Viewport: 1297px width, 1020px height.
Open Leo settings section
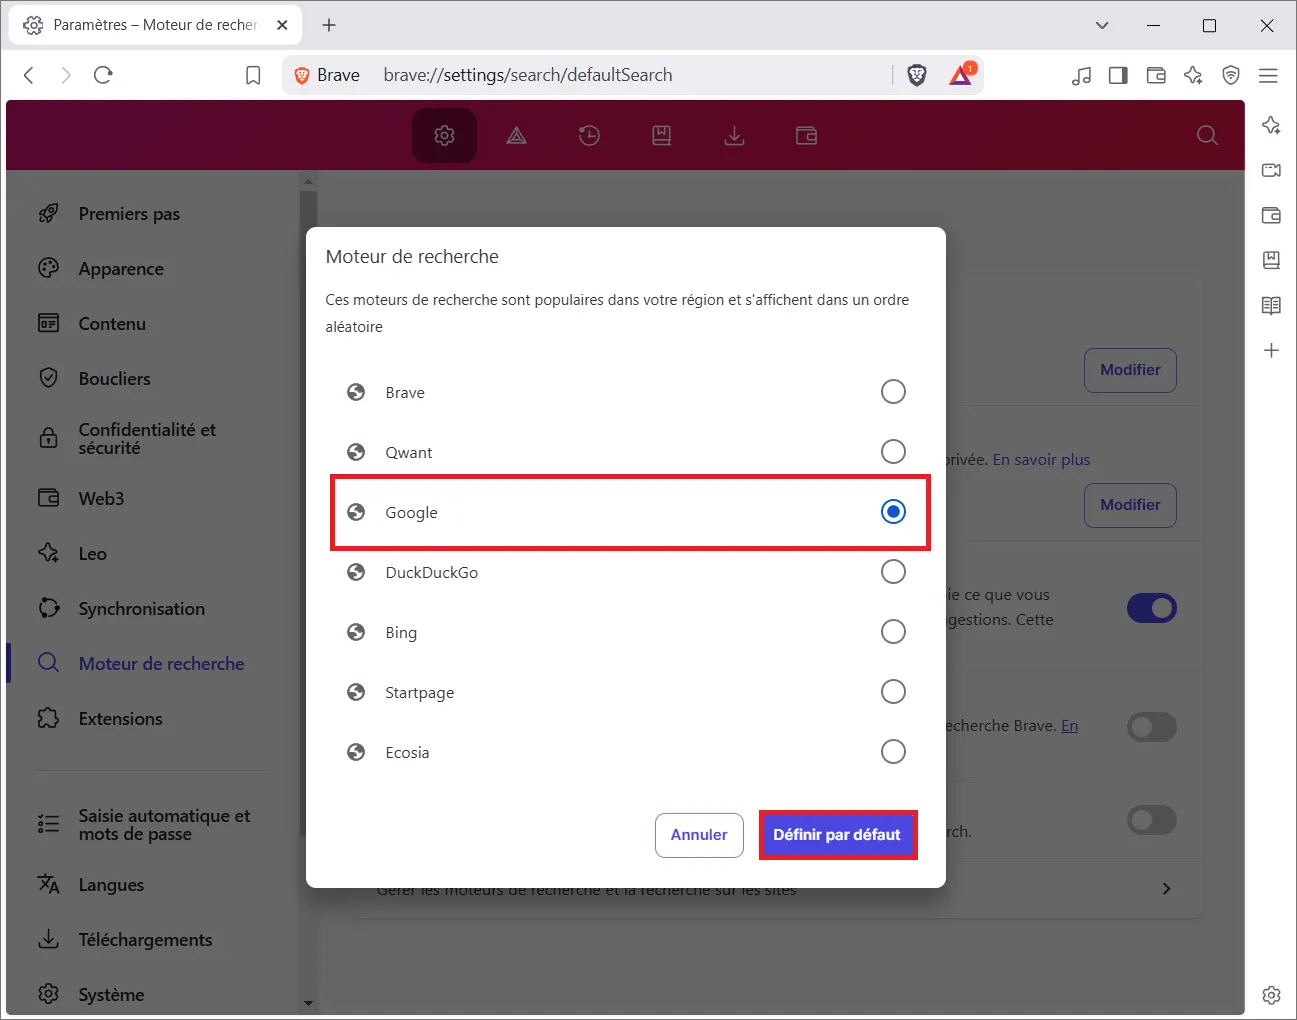92,554
